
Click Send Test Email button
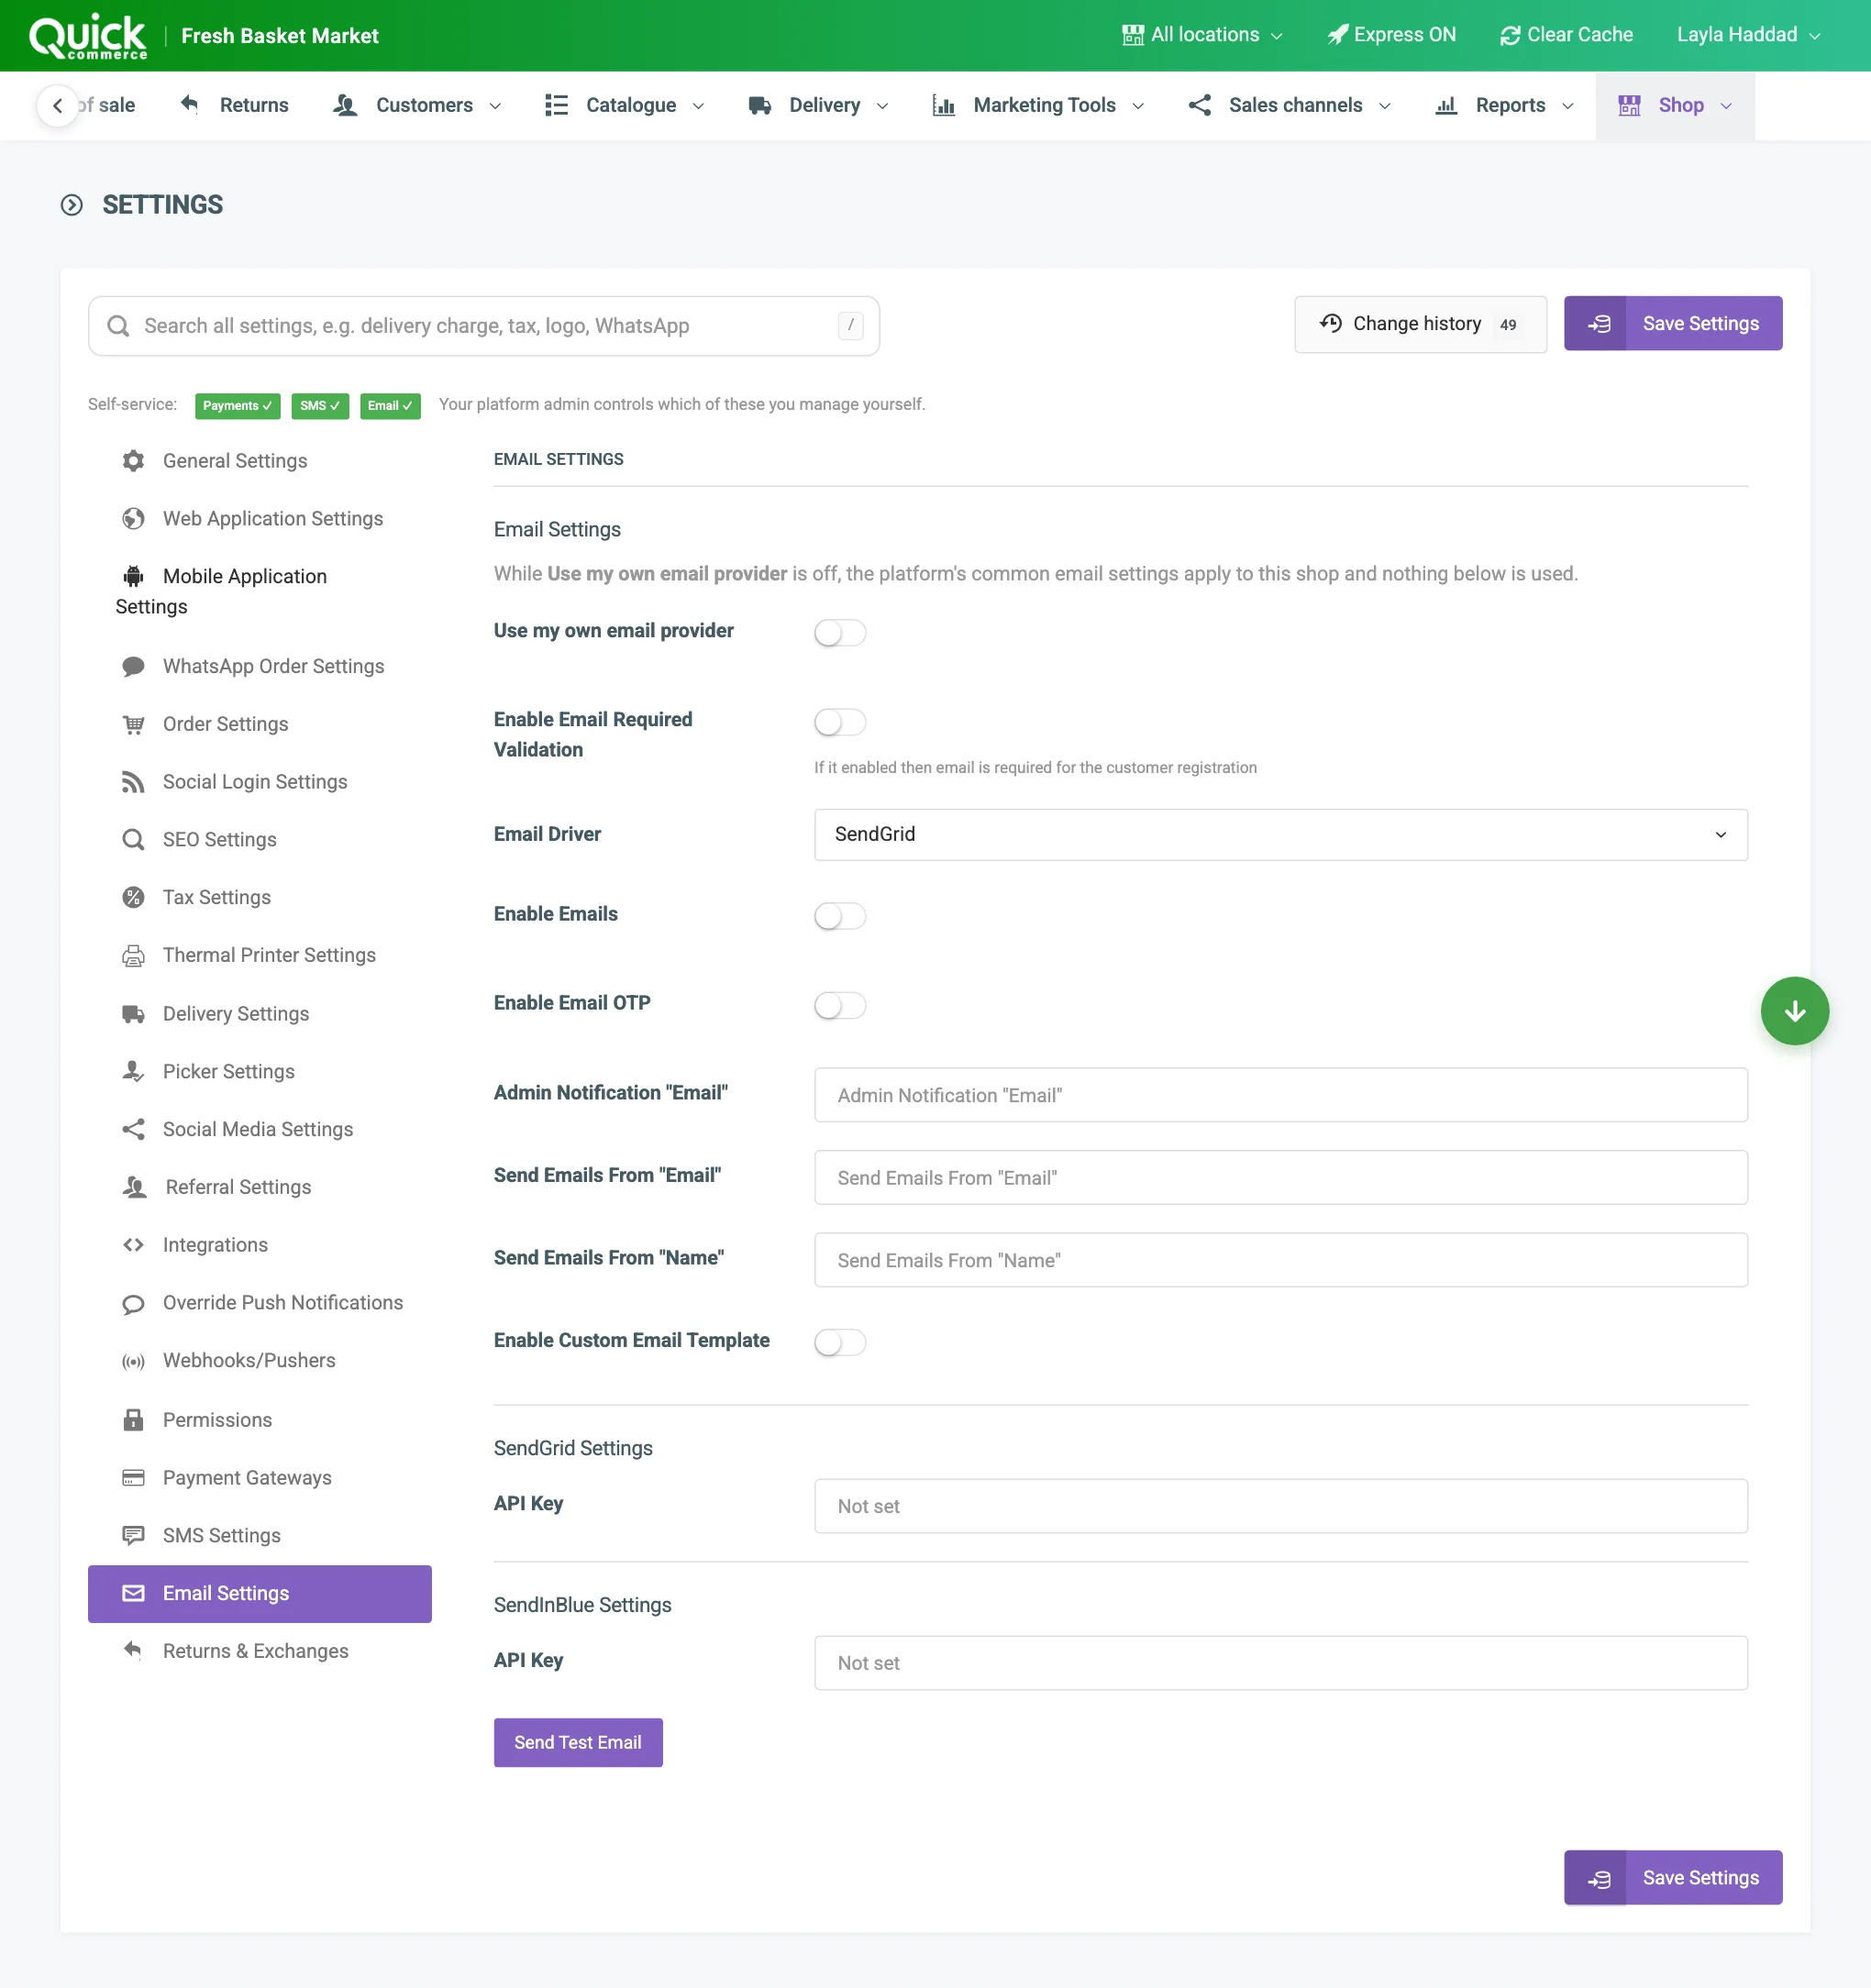tap(578, 1743)
